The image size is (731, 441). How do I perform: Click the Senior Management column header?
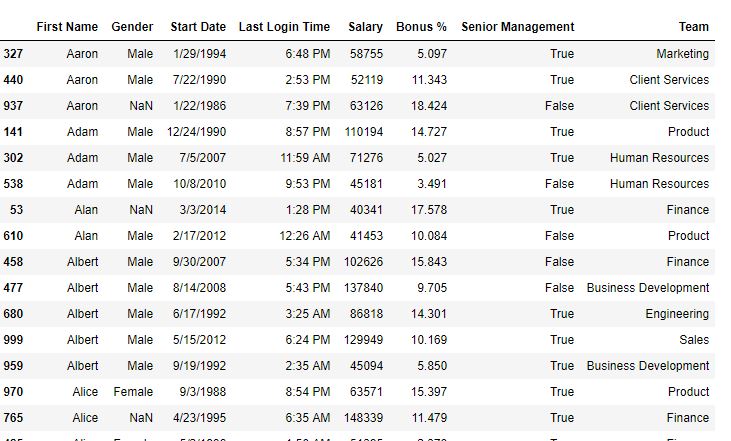(518, 27)
